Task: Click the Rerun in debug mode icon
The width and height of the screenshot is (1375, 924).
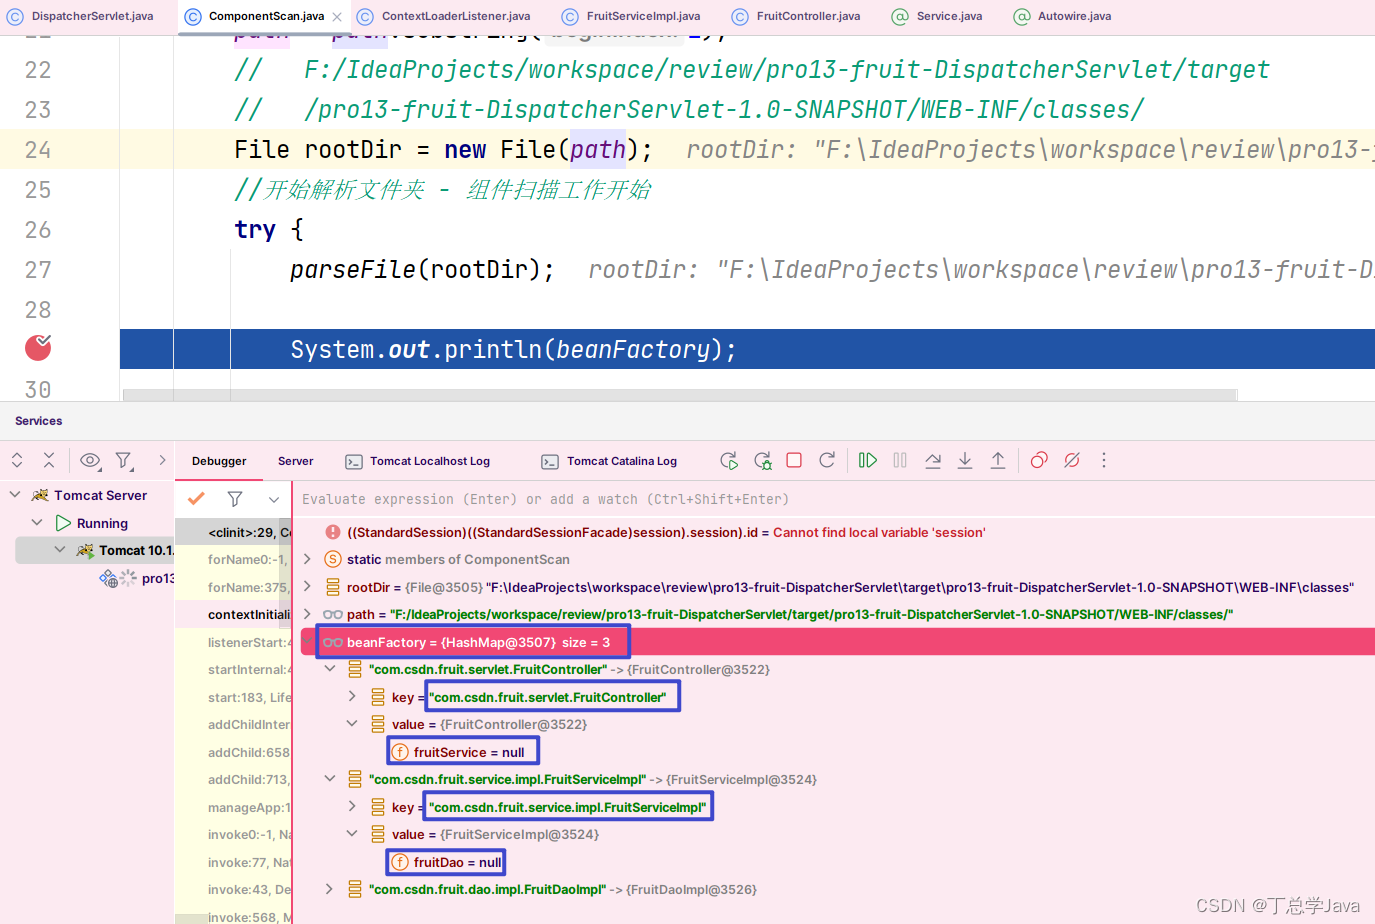Action: pos(763,460)
